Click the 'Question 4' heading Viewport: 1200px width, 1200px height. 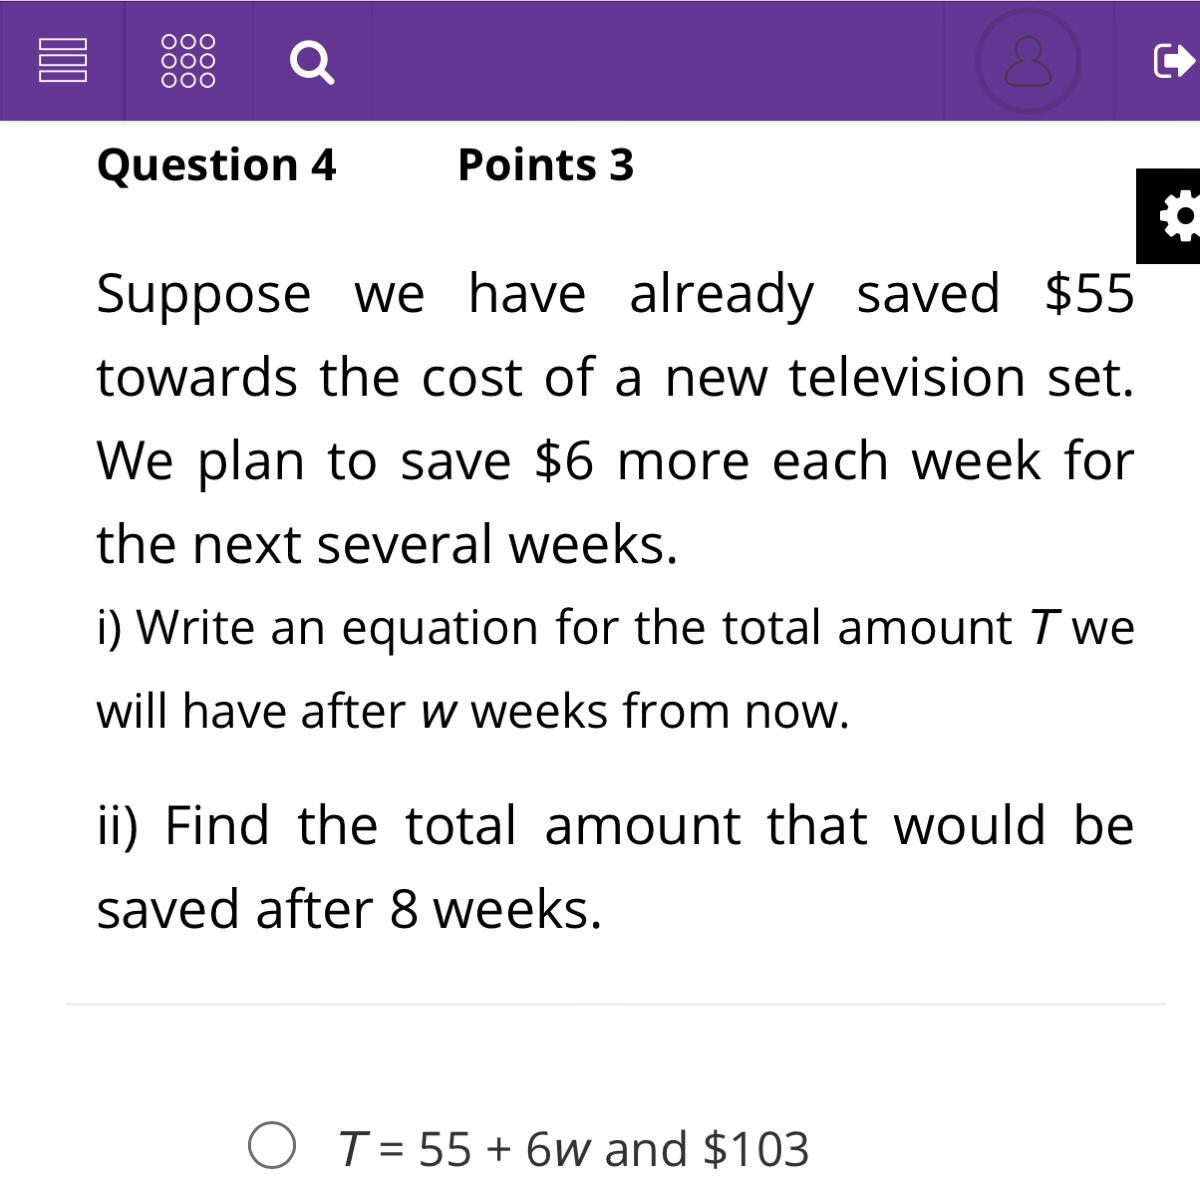click(x=216, y=165)
